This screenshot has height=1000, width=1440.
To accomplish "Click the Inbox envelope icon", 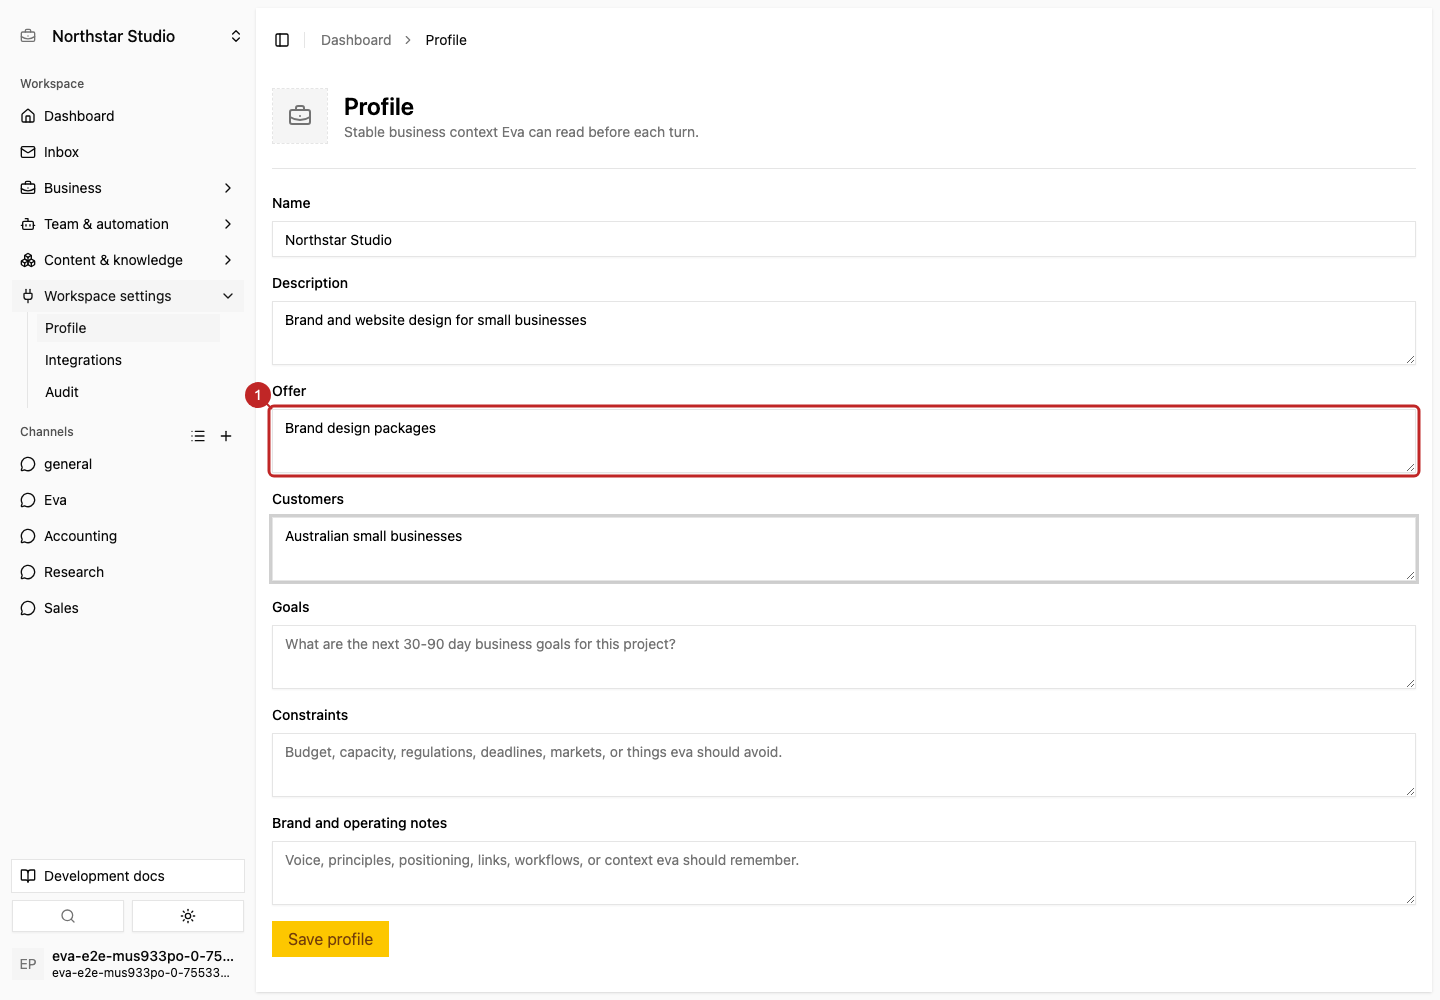I will (28, 152).
